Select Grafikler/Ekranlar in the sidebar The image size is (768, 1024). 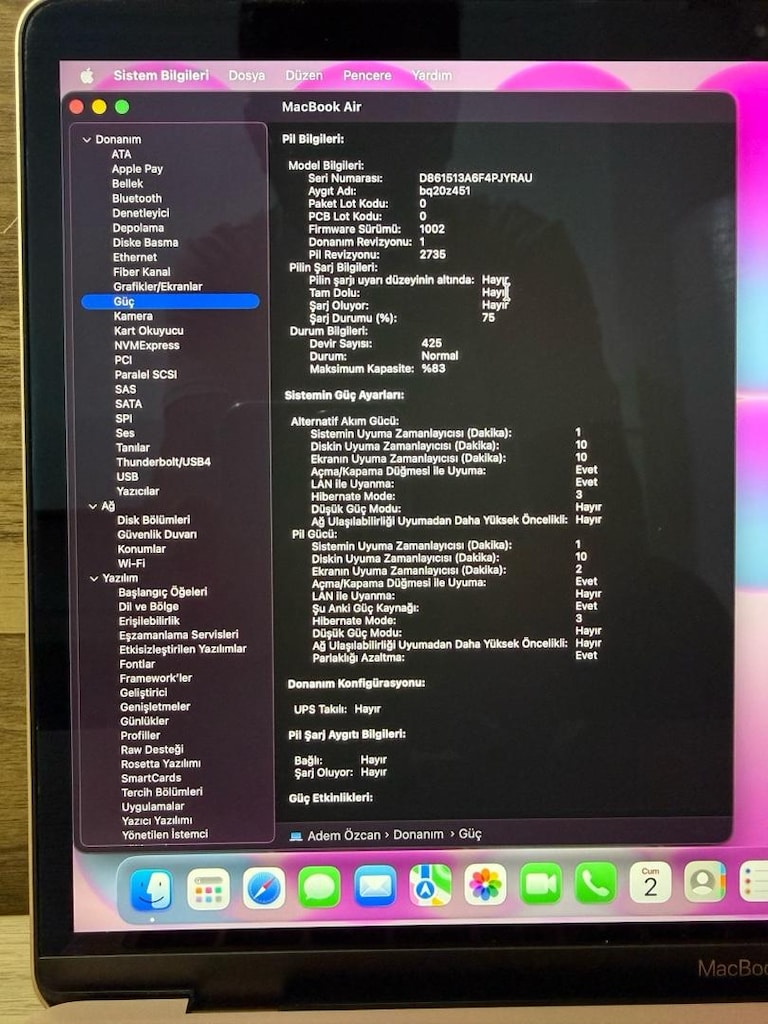(158, 287)
